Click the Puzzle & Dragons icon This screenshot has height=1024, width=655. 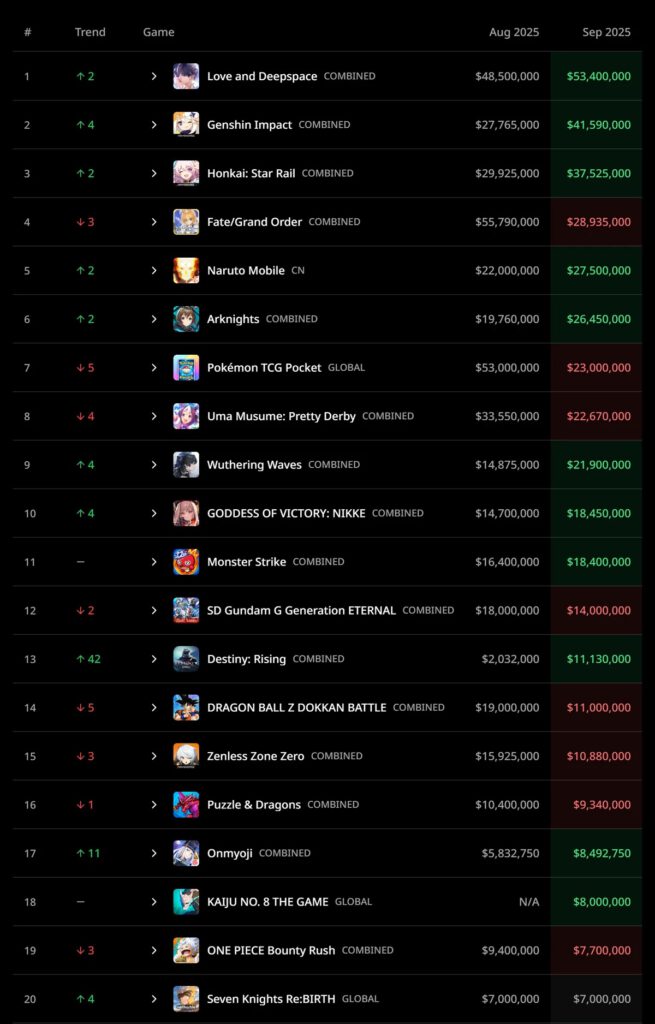pyautogui.click(x=186, y=805)
